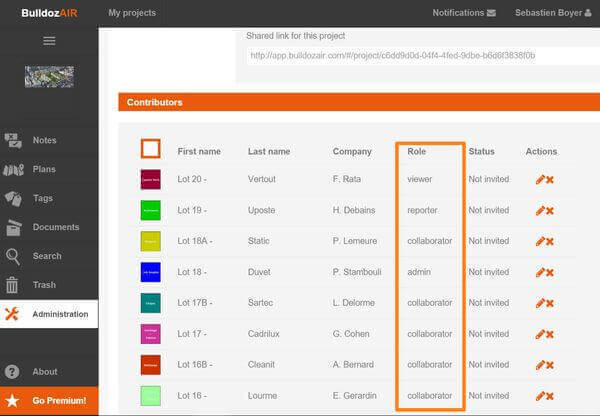The image size is (600, 416).
Task: Open the Tags section link
Action: pyautogui.click(x=43, y=198)
